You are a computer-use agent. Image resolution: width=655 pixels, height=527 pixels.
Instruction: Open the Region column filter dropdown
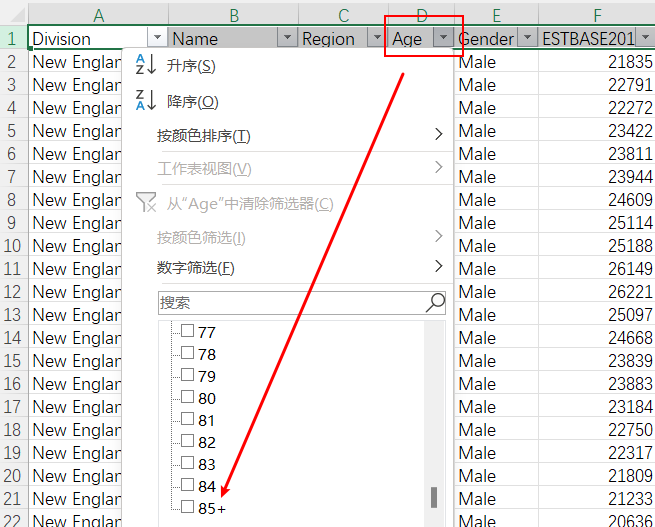[x=377, y=39]
